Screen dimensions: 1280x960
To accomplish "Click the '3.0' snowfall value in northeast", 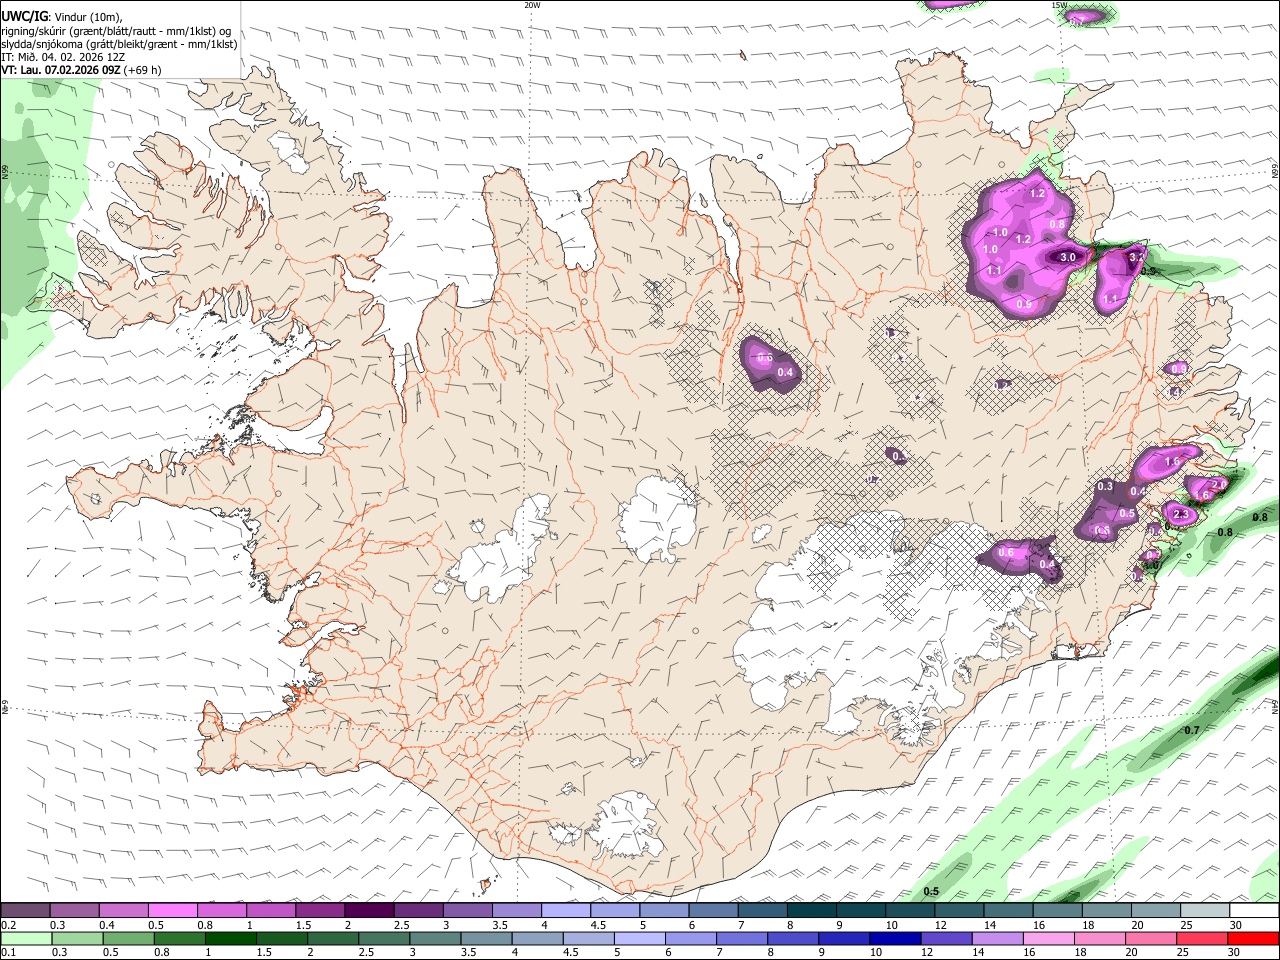I will pos(1067,257).
